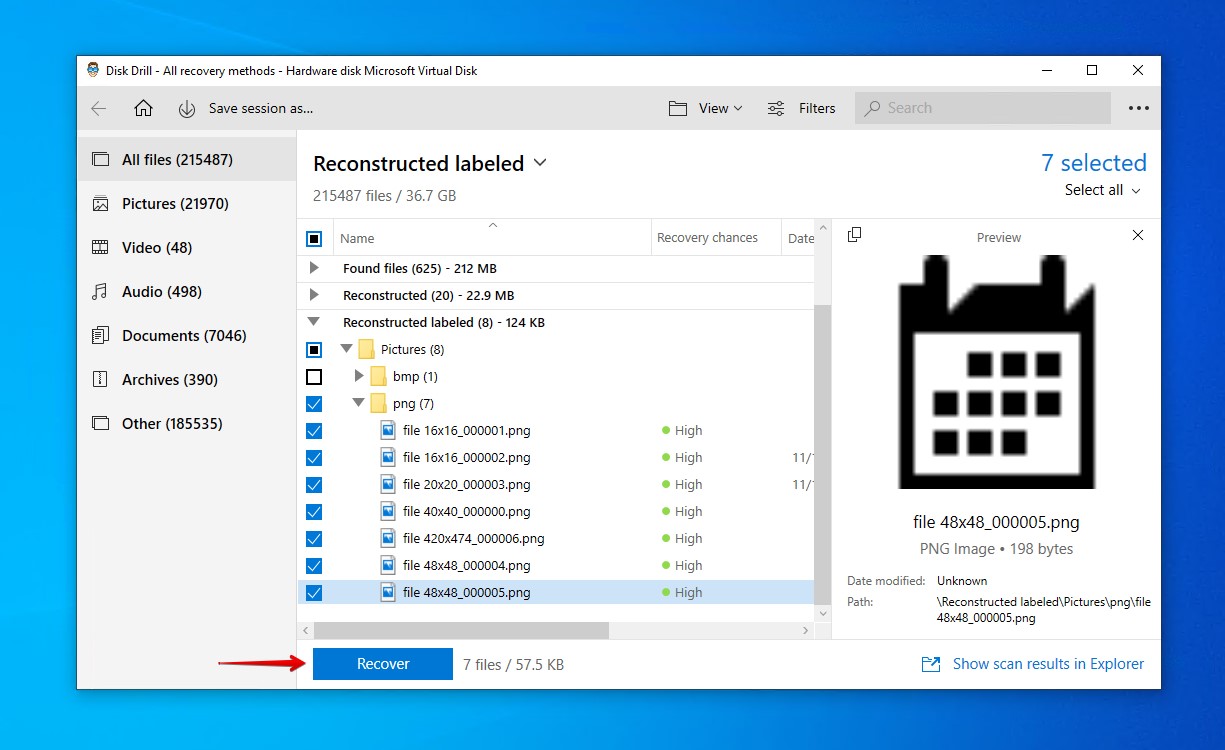Click Save session as... button

(x=260, y=108)
